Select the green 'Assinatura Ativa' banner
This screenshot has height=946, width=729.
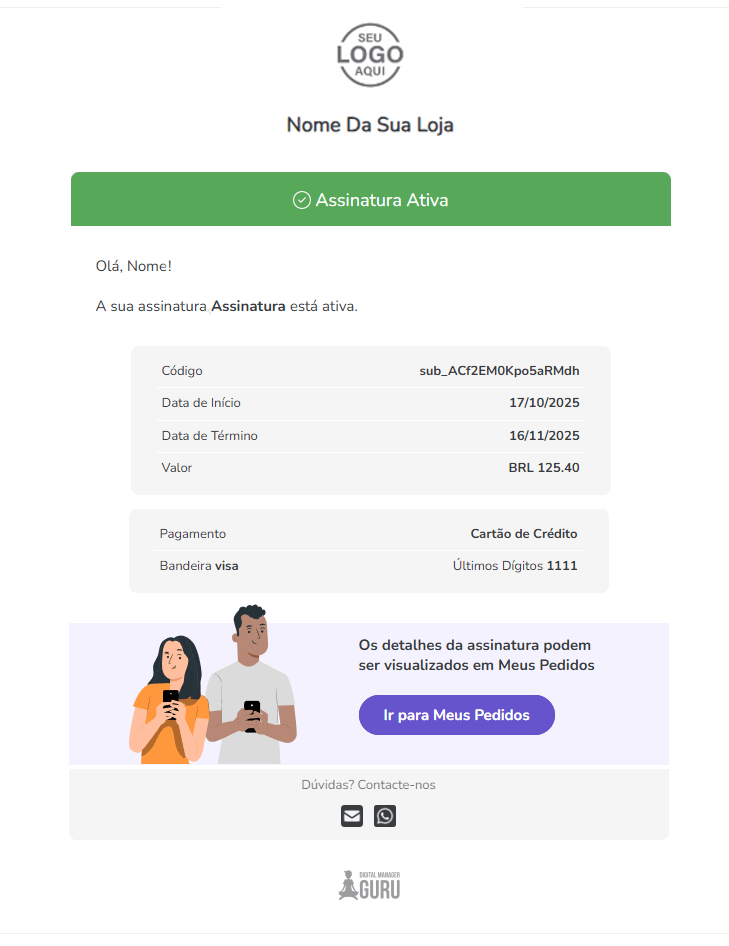370,199
